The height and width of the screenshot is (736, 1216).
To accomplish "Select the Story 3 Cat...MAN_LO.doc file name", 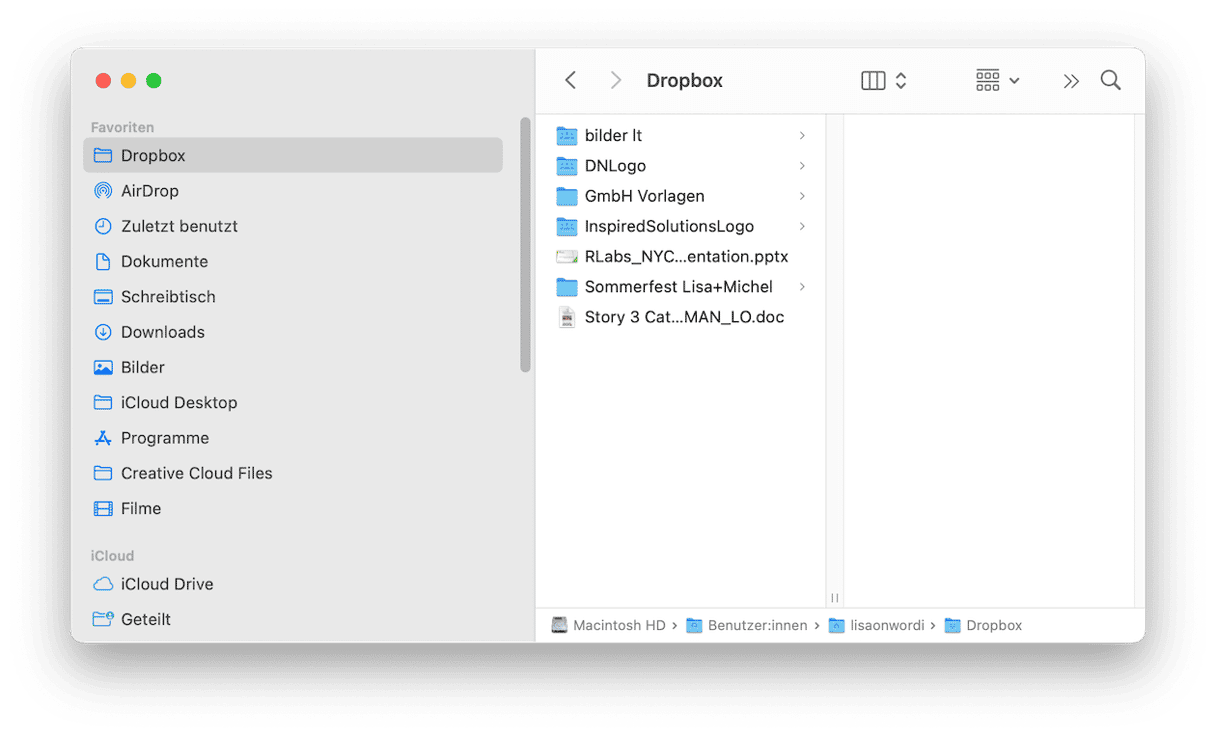I will click(684, 317).
